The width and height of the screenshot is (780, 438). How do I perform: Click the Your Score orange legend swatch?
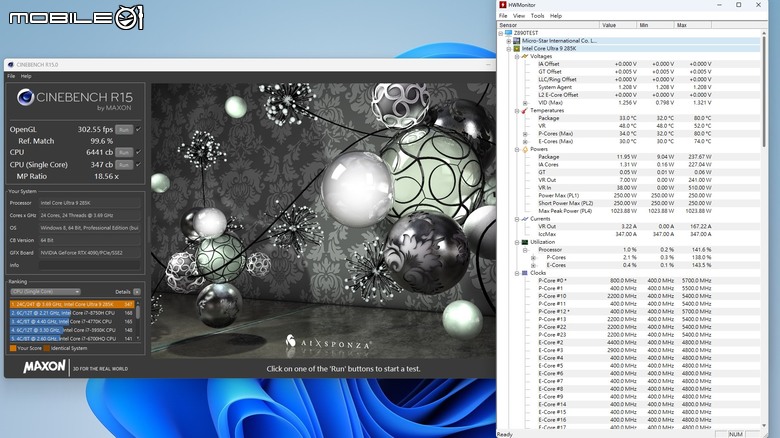13,348
